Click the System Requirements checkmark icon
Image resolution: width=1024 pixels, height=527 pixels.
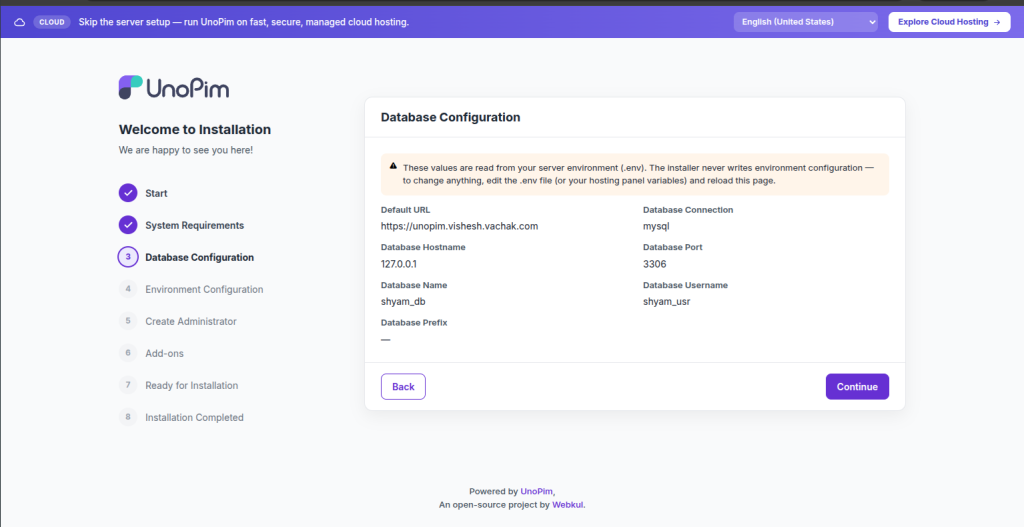coord(128,225)
